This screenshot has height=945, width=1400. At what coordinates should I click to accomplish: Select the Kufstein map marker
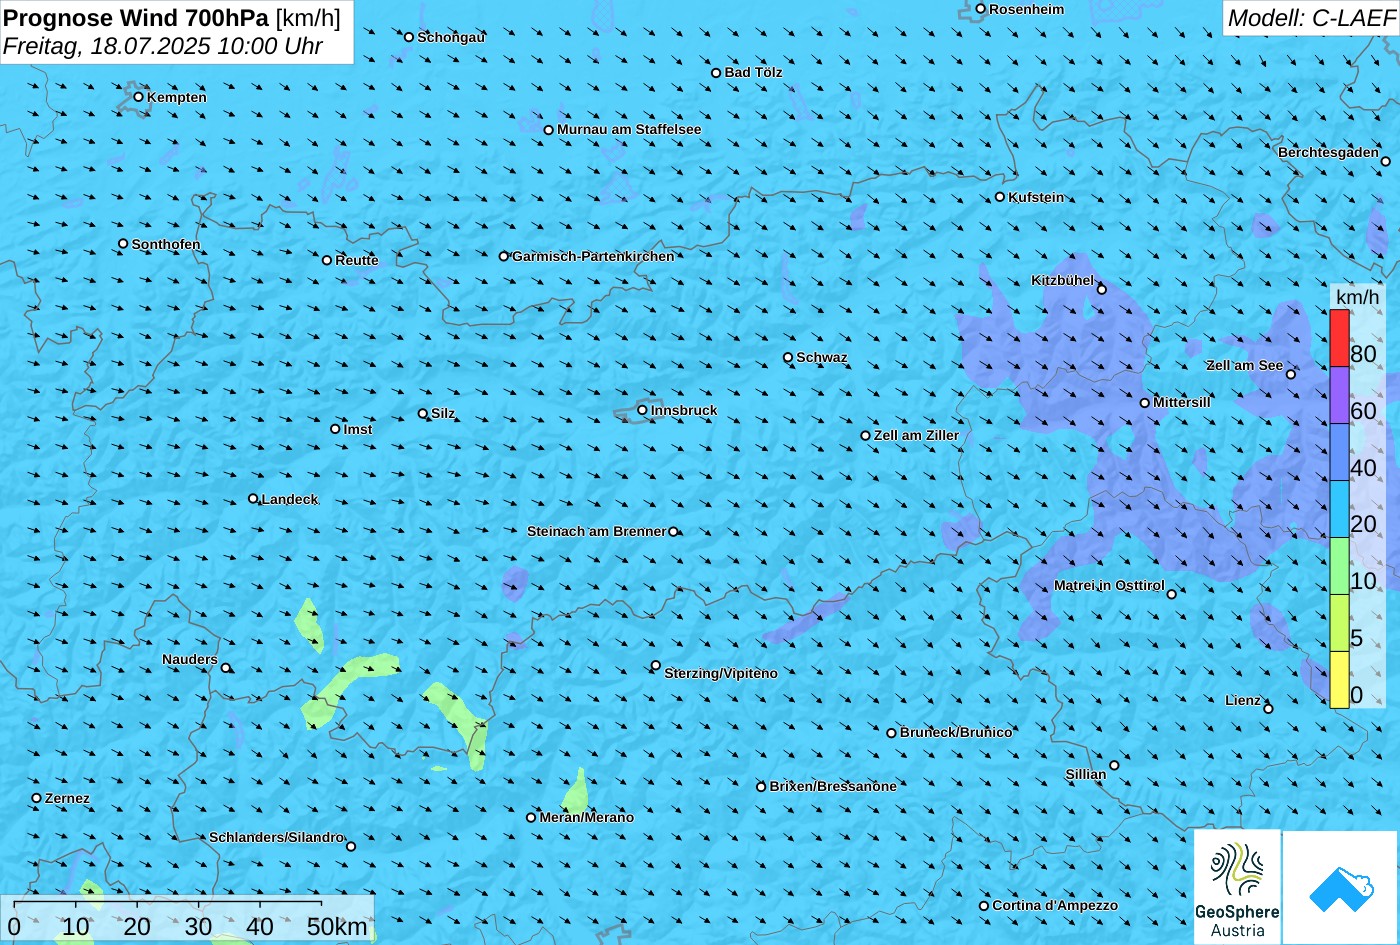pyautogui.click(x=999, y=197)
